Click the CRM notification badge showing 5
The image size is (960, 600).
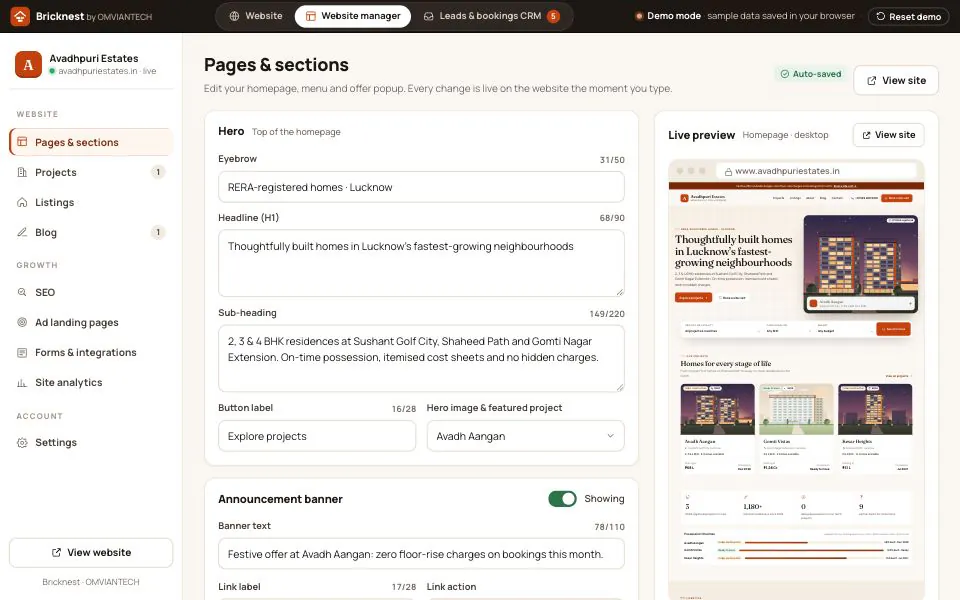click(x=553, y=17)
